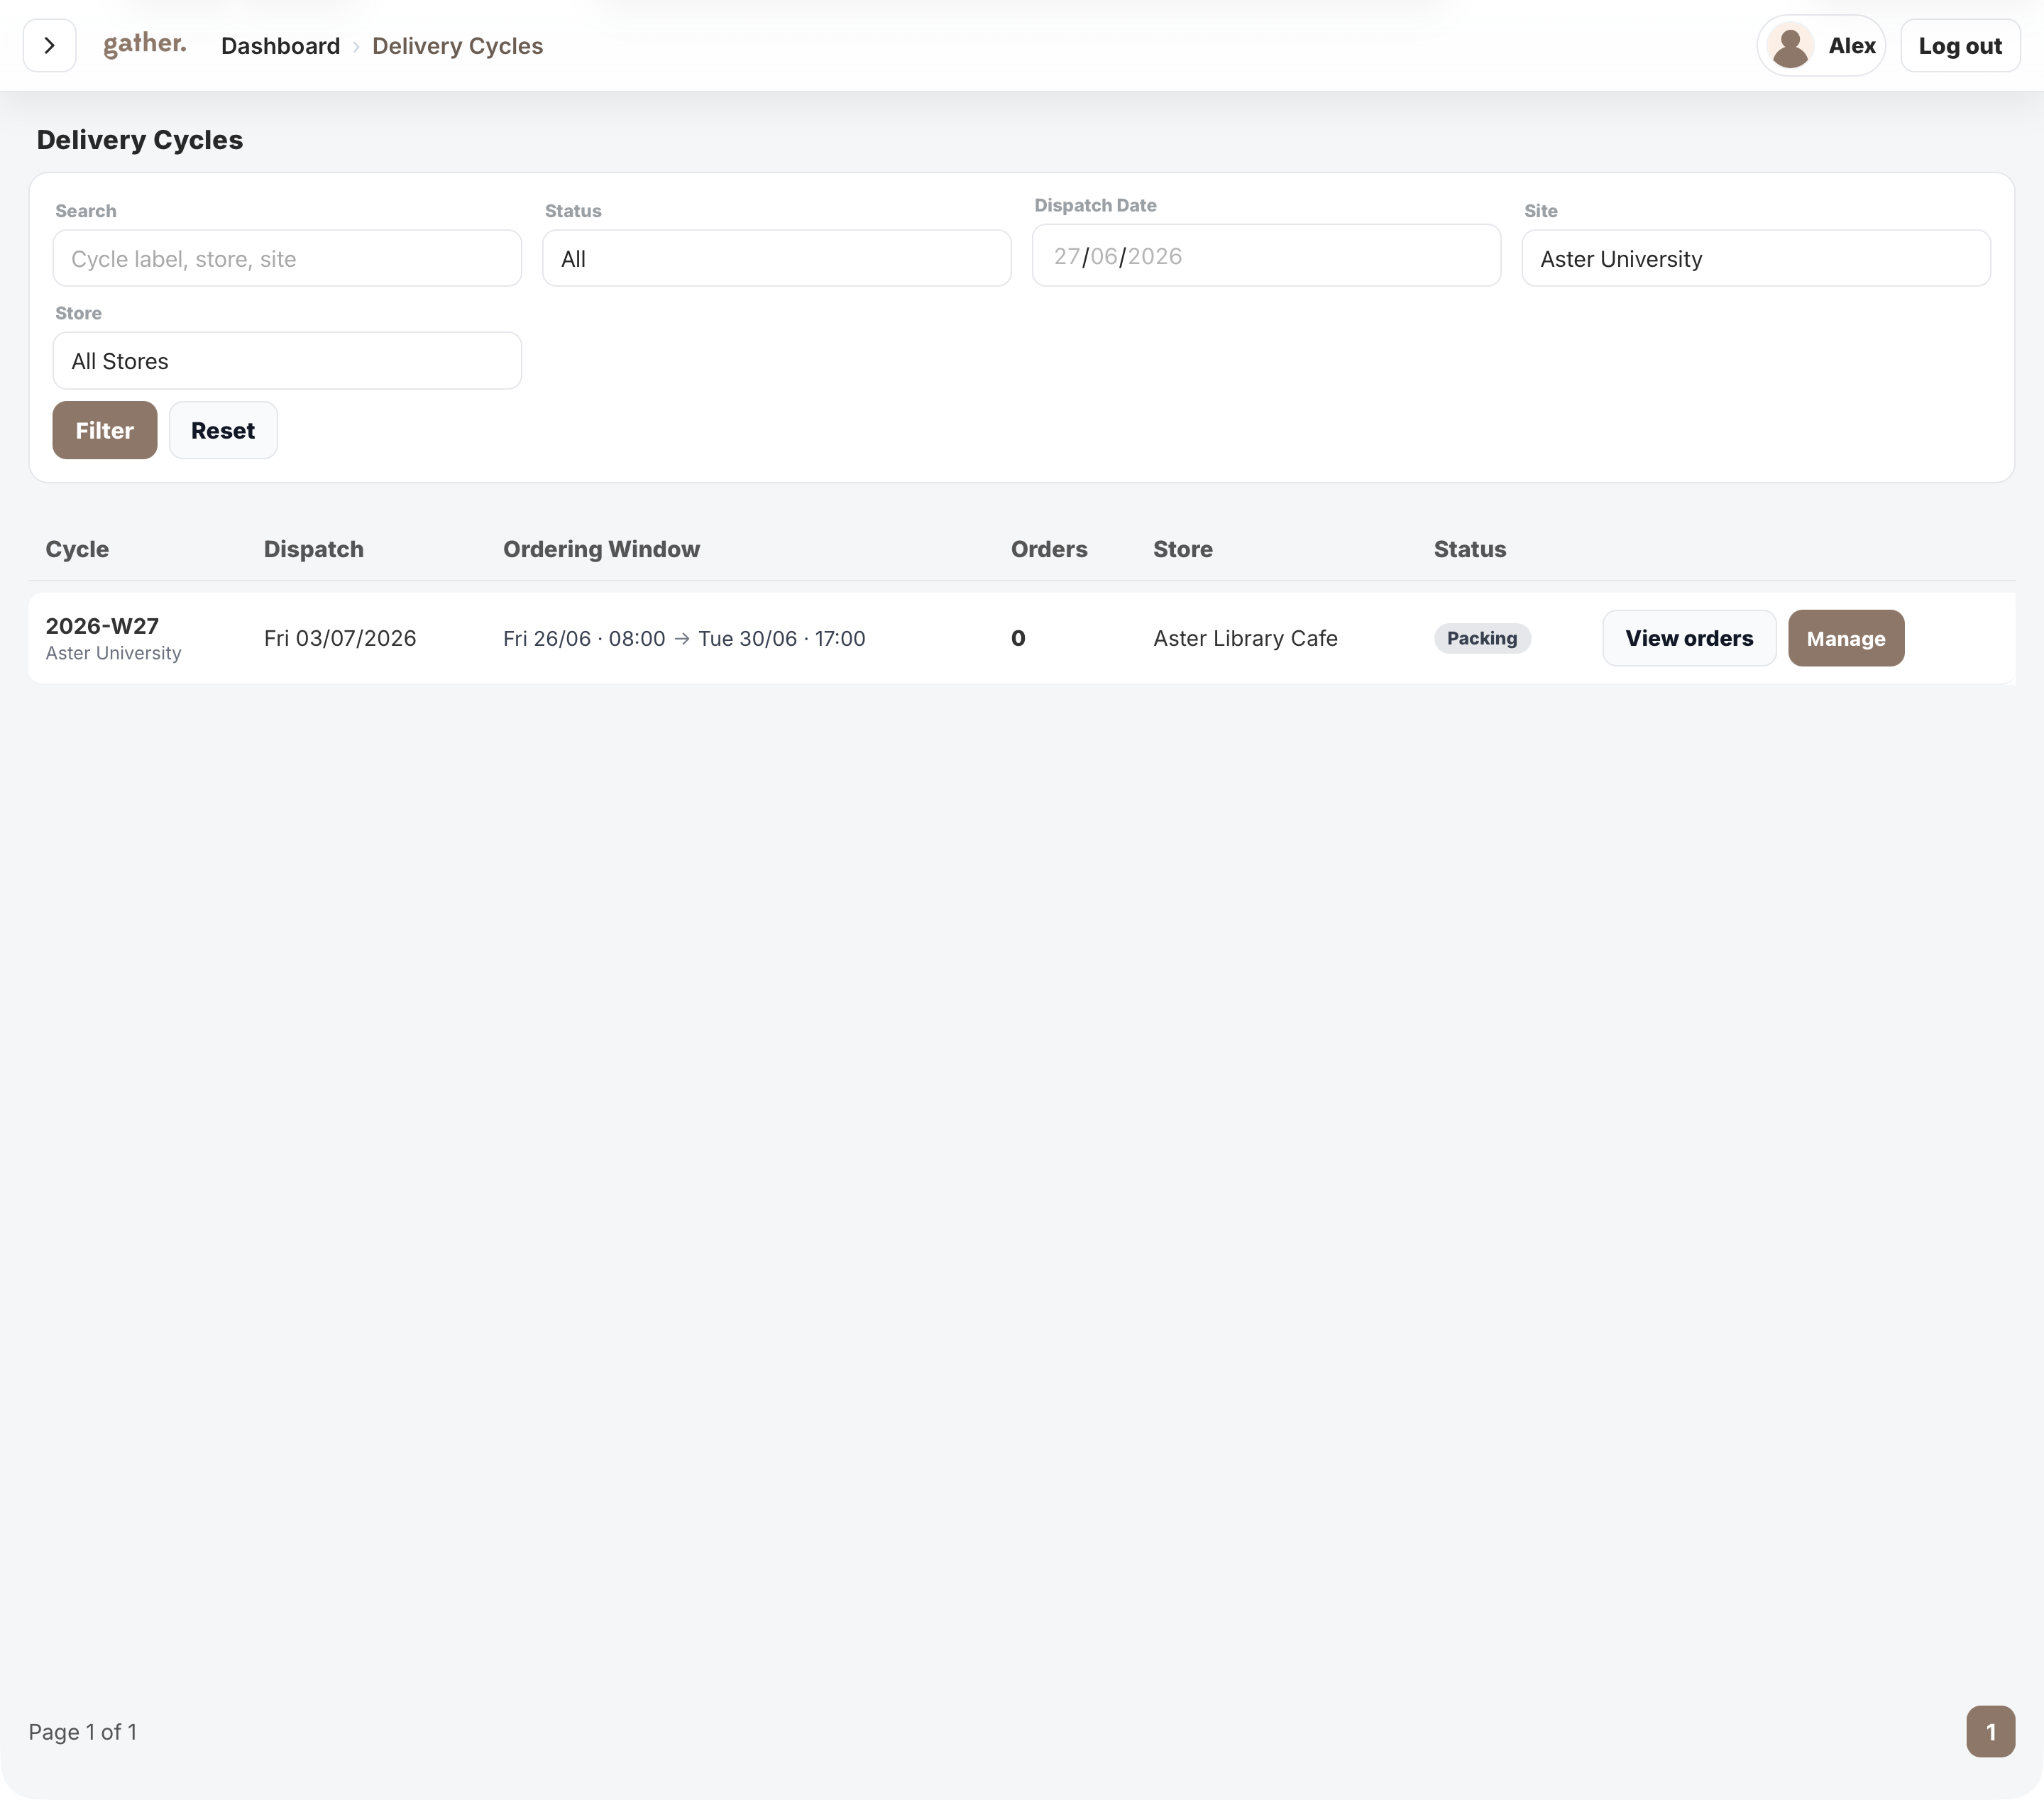Click the gather. logo
The height and width of the screenshot is (1800, 2044).
(x=145, y=45)
